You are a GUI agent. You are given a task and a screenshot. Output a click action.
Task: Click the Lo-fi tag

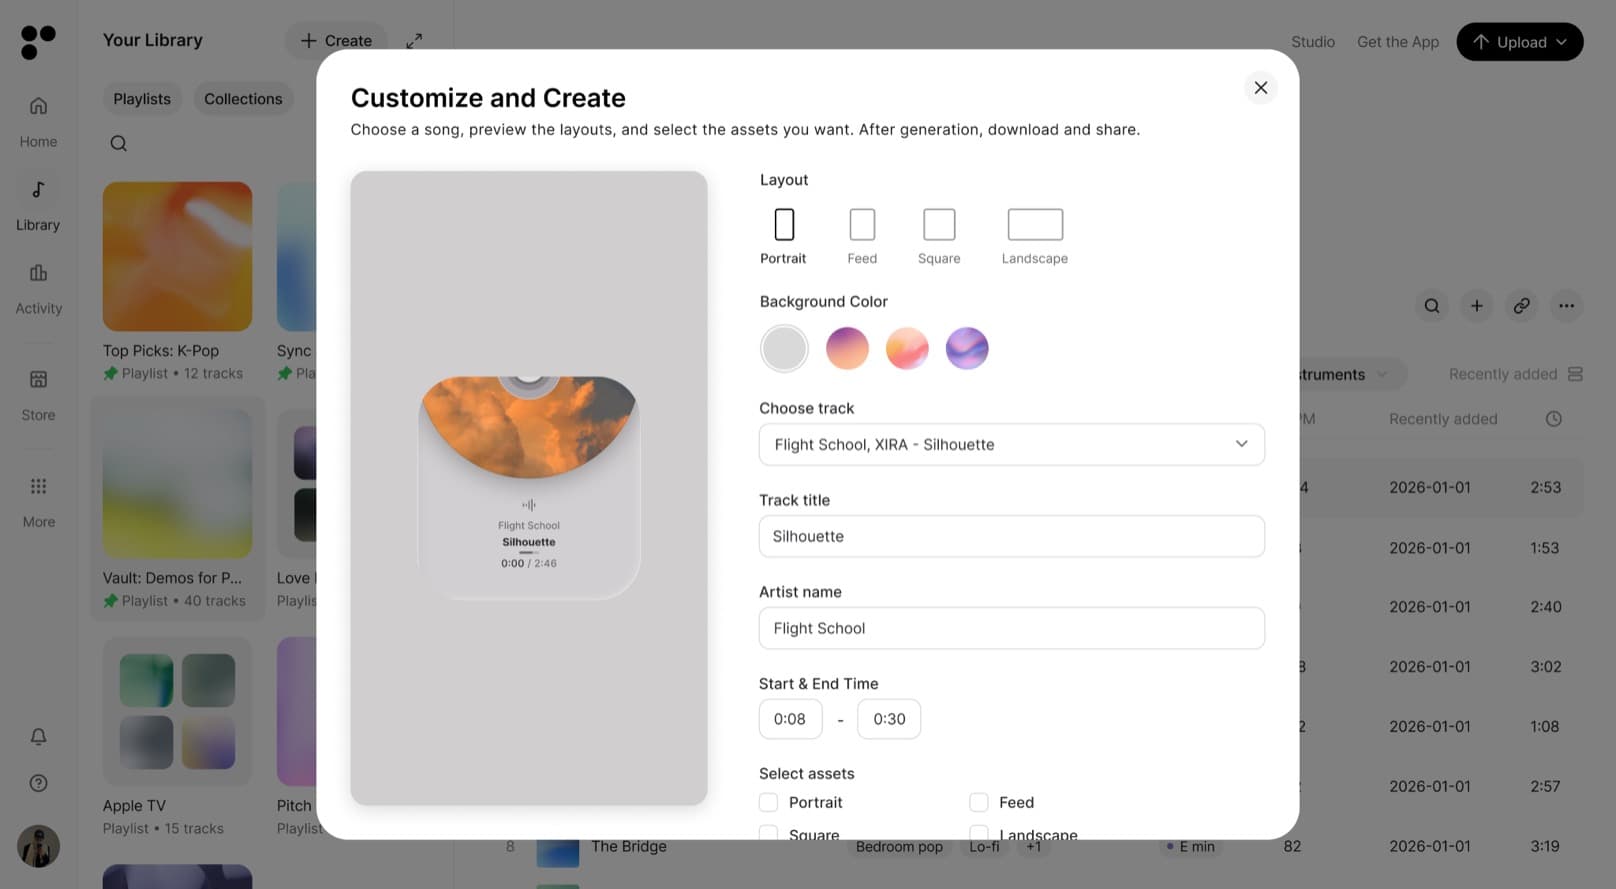pyautogui.click(x=984, y=846)
